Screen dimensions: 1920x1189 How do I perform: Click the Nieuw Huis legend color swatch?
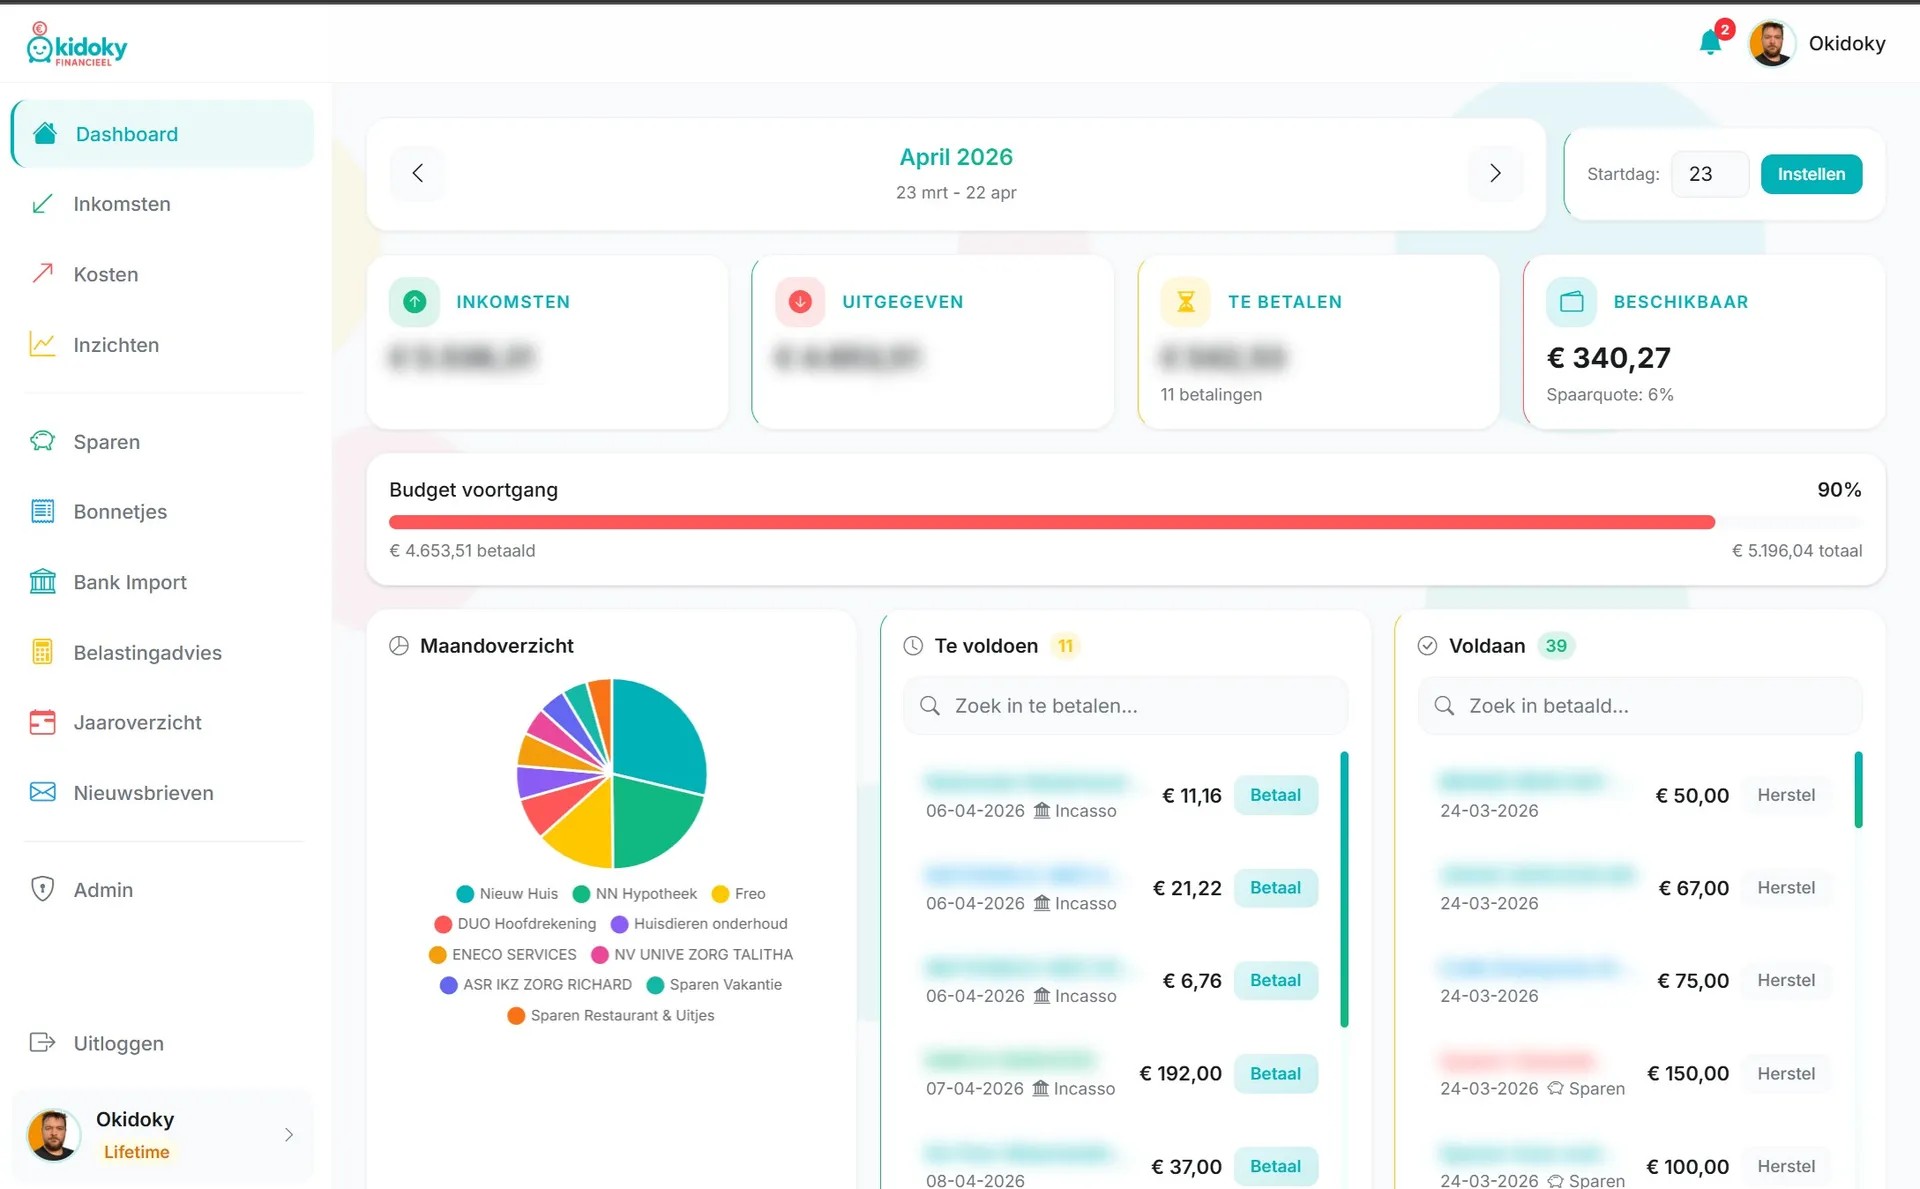465,894
